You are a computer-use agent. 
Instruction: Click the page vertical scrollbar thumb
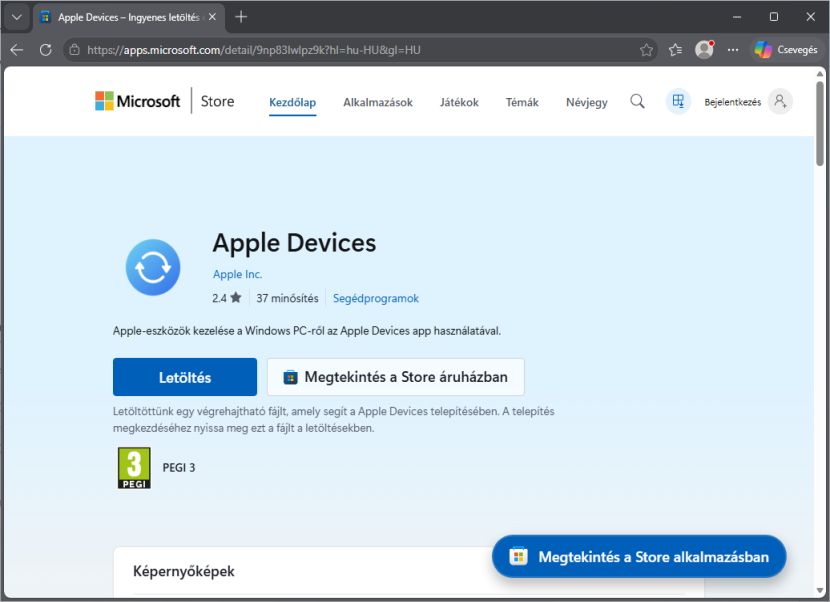point(820,123)
